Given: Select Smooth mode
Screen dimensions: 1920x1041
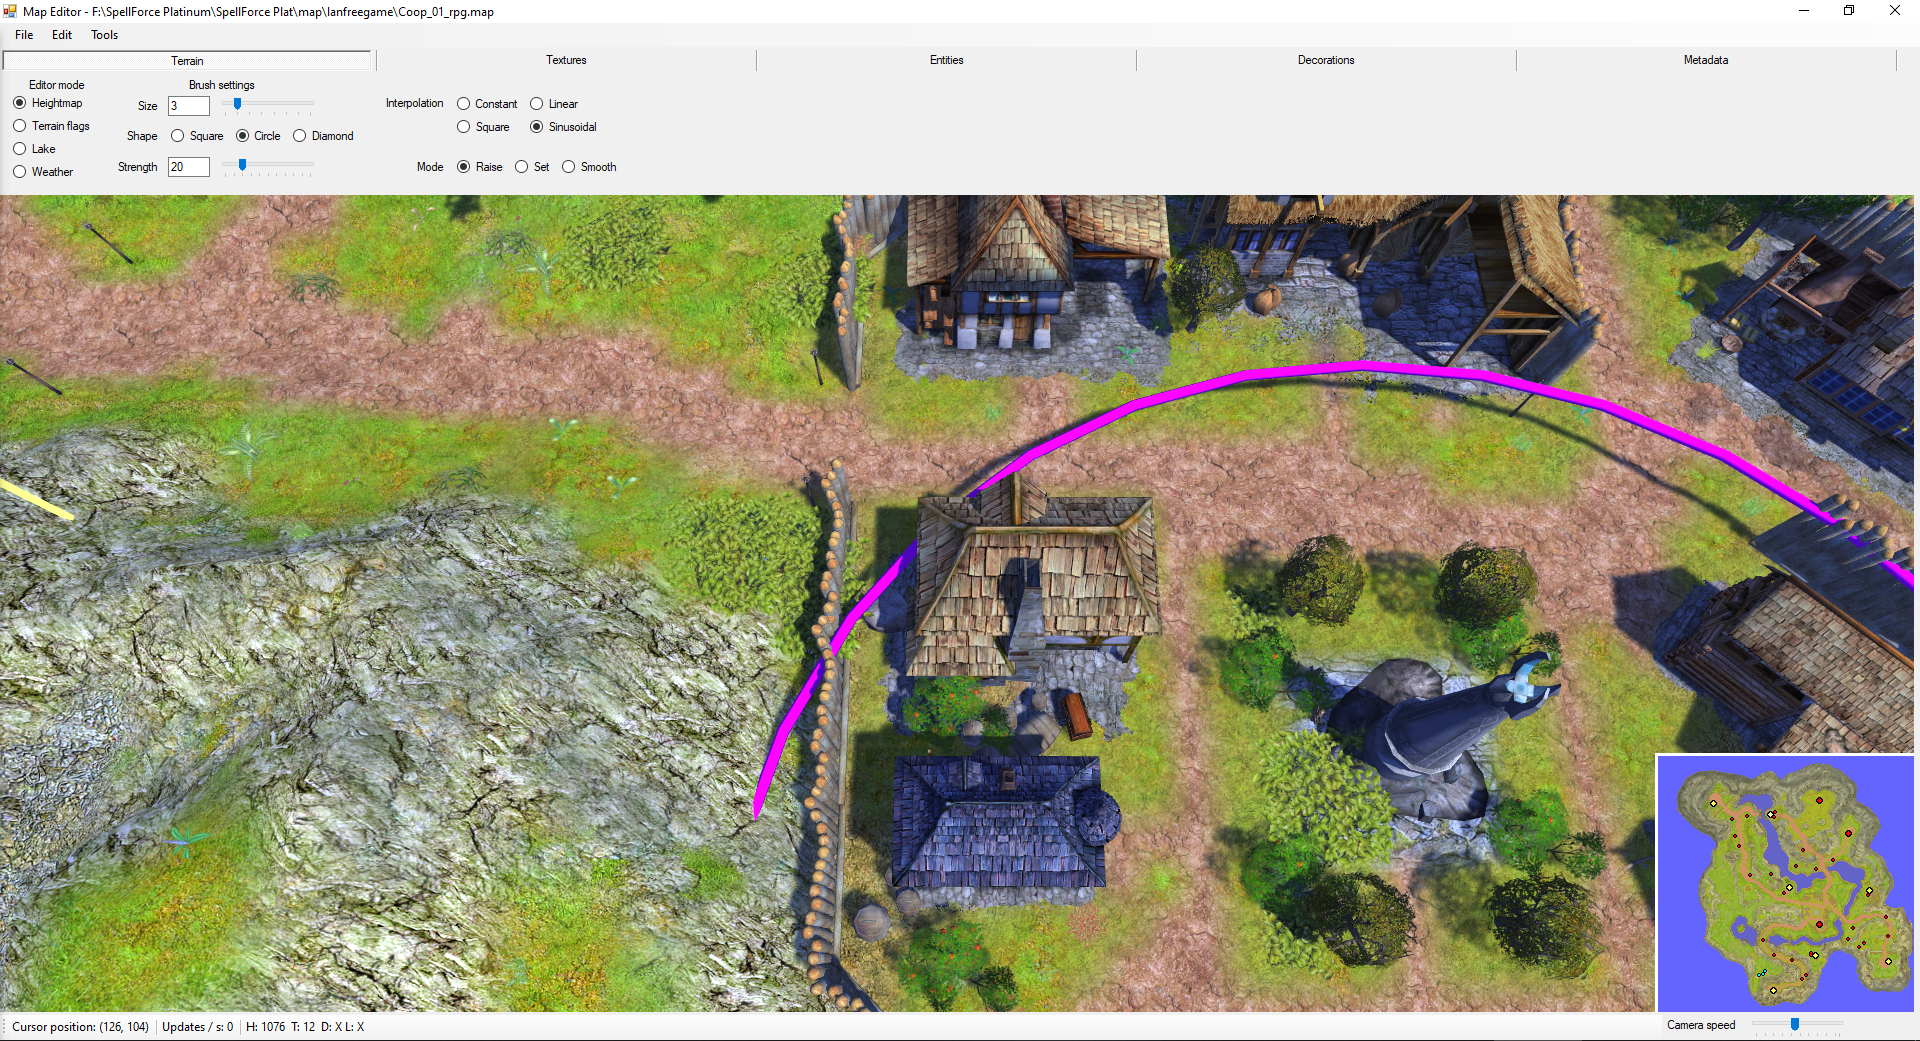Looking at the screenshot, I should tap(590, 167).
